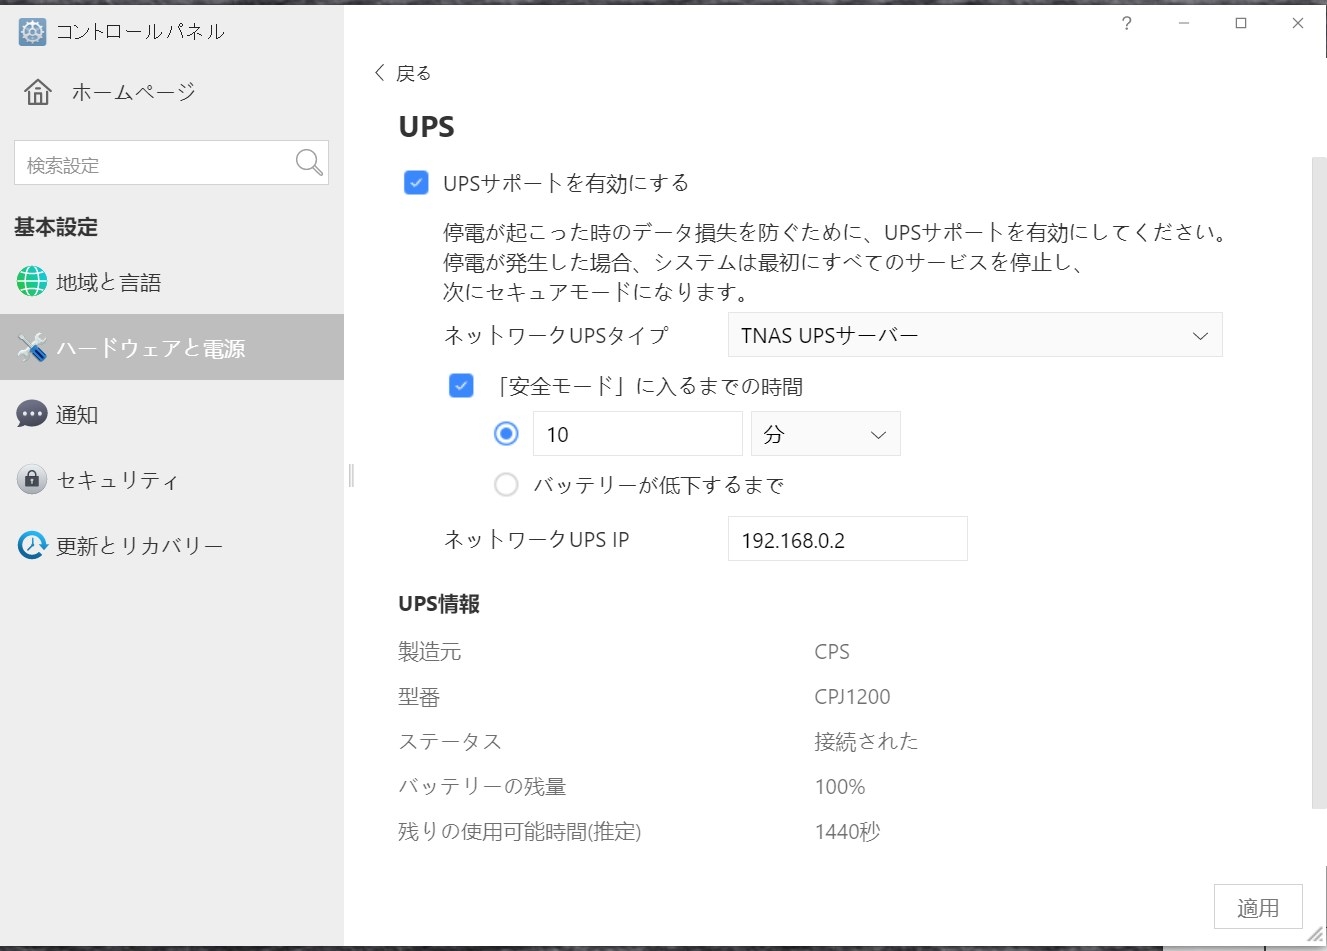Click the ネットワークUPS IP address field
Image resolution: width=1327 pixels, height=951 pixels.
[846, 540]
